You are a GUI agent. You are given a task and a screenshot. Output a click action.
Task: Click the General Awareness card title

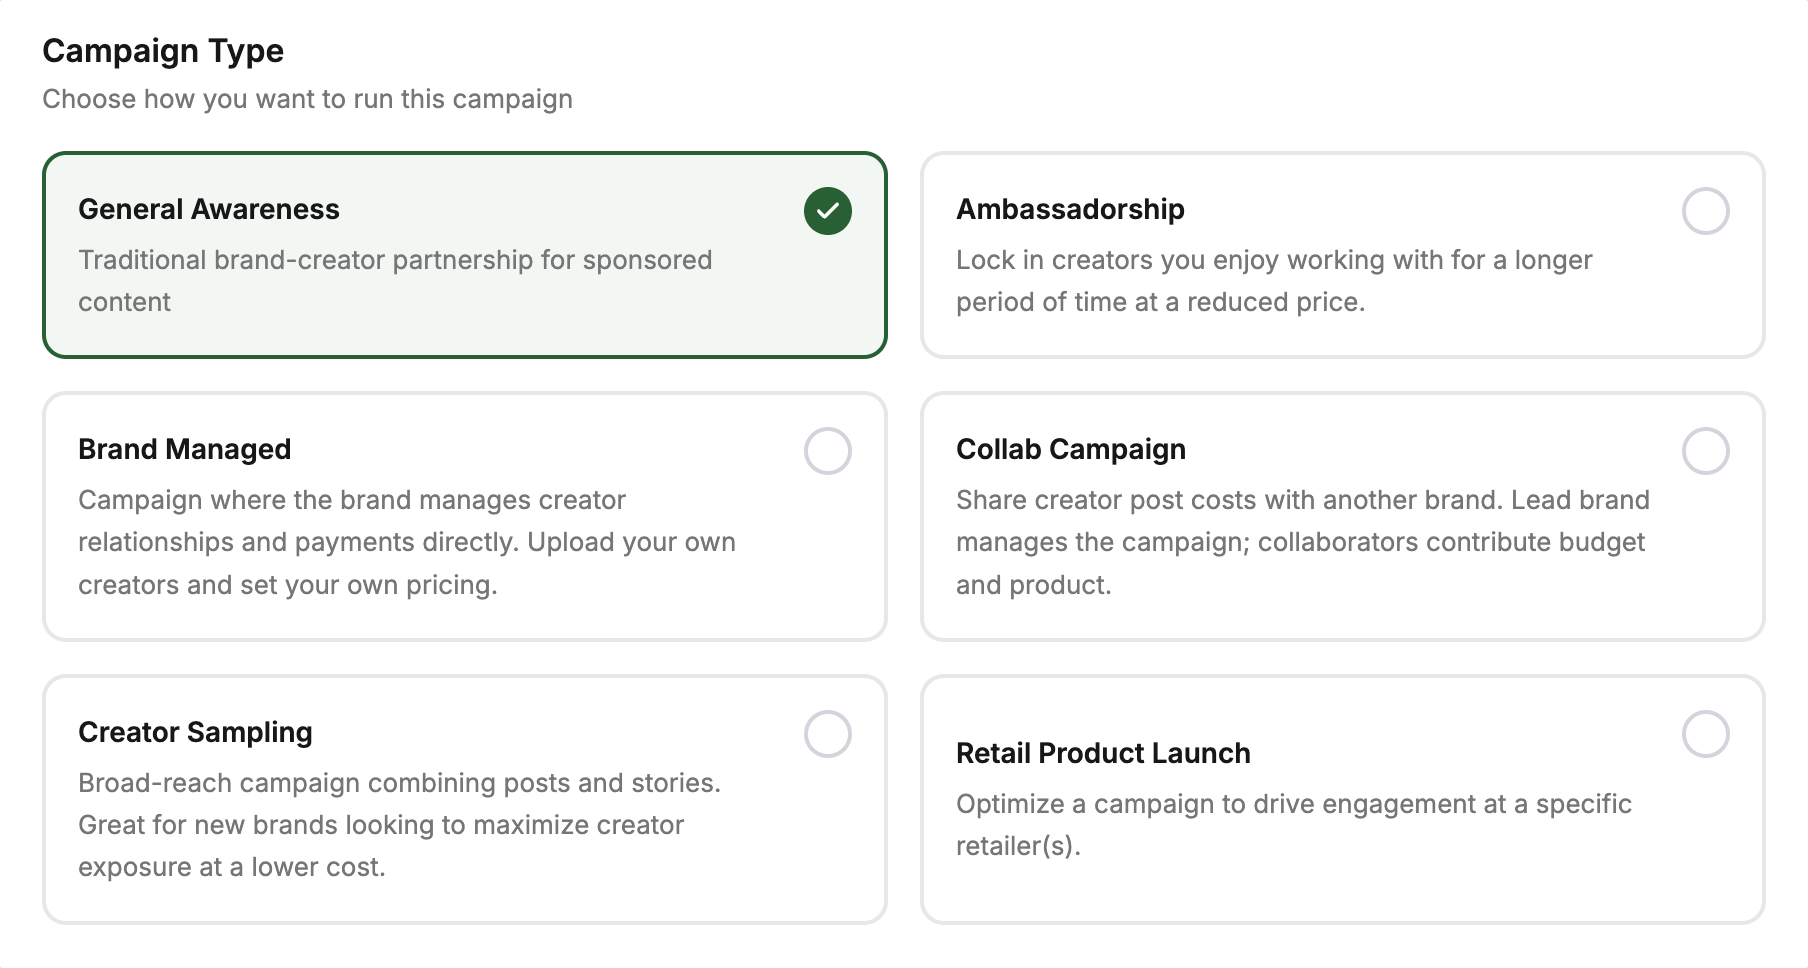pyautogui.click(x=209, y=209)
